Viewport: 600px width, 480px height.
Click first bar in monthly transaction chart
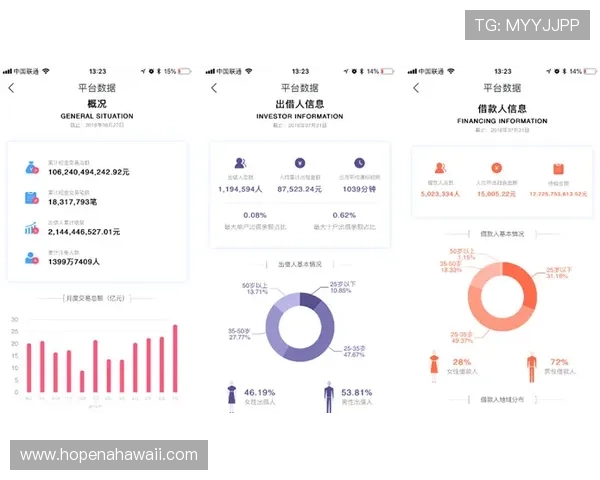click(x=29, y=368)
